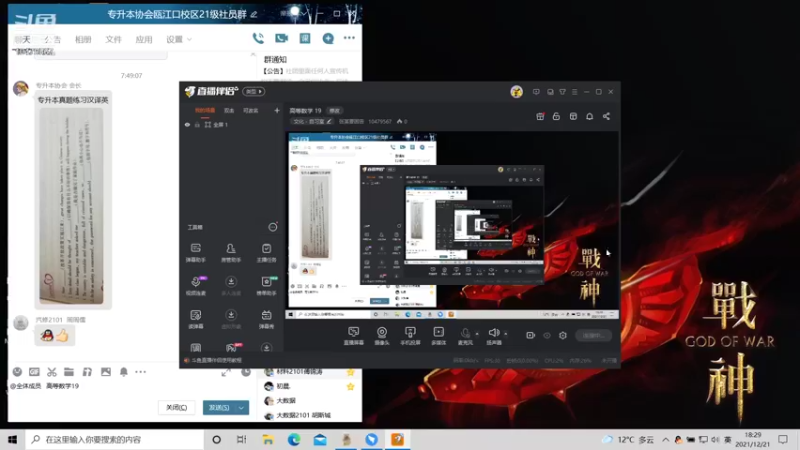The image size is (800, 450).
Task: Click the 修改 button next to stream title
Action: (335, 110)
